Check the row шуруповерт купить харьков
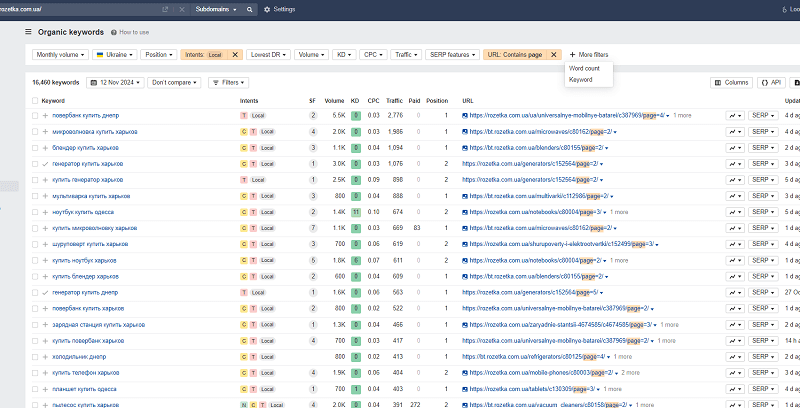800x408 pixels. point(35,244)
